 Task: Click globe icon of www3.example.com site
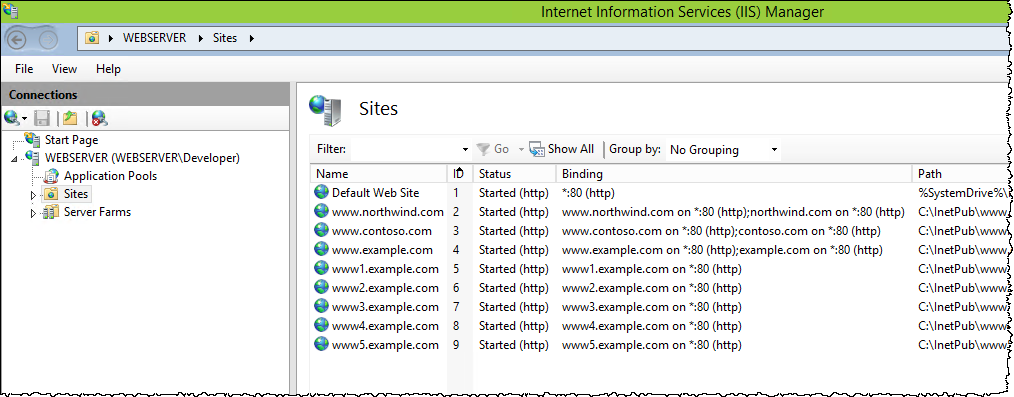pyautogui.click(x=321, y=306)
